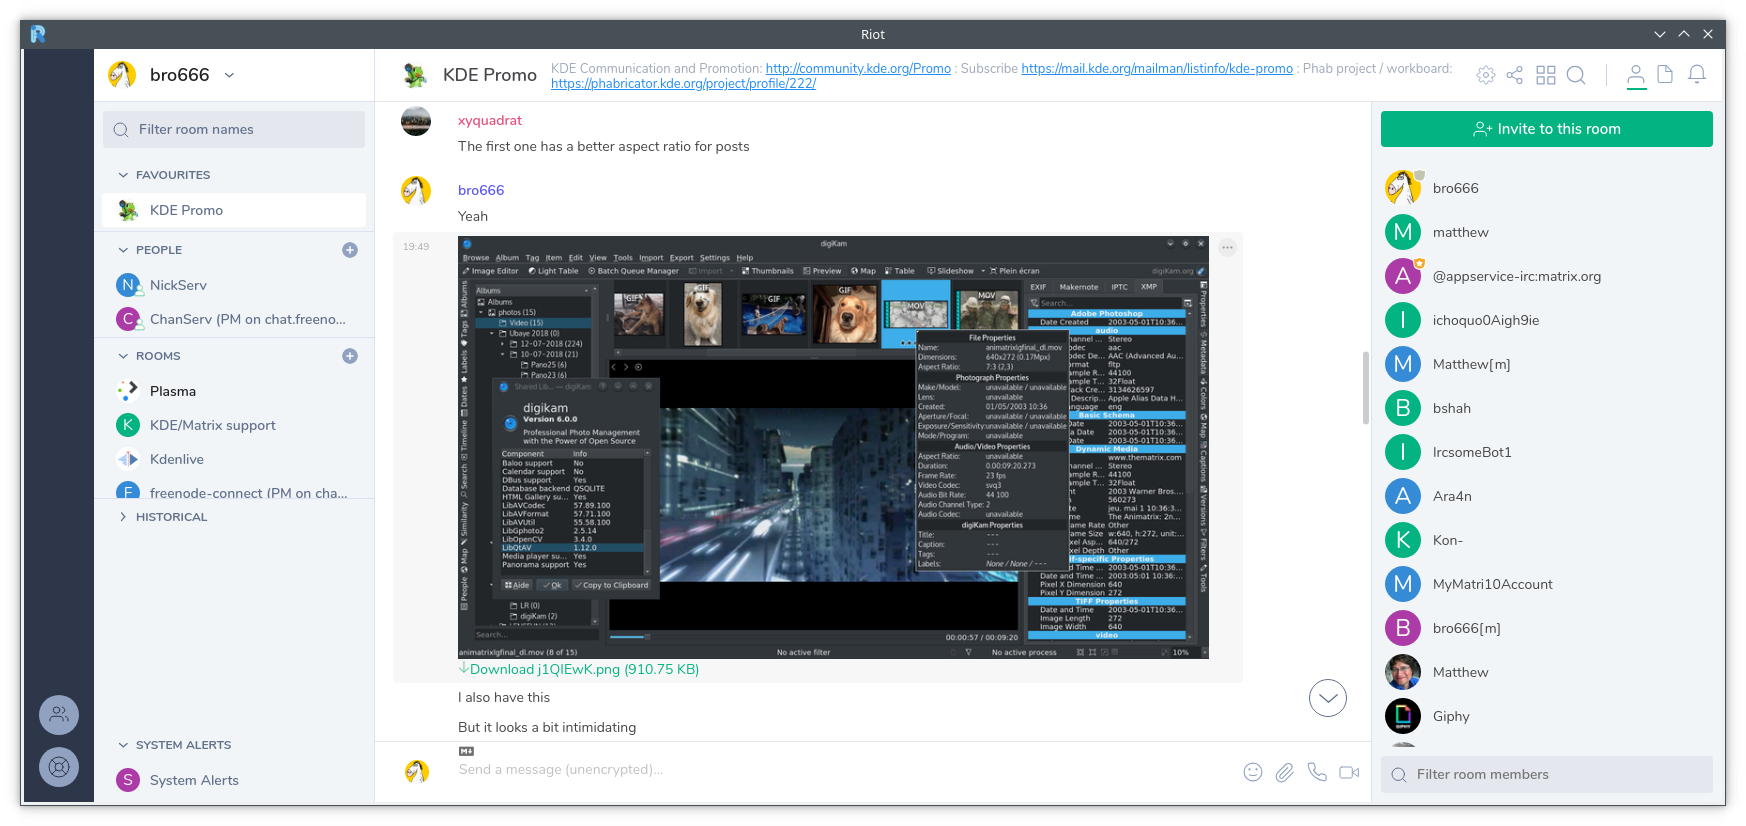Image resolution: width=1746 pixels, height=826 pixels.
Task: Open System Alerts room
Action: [234, 780]
